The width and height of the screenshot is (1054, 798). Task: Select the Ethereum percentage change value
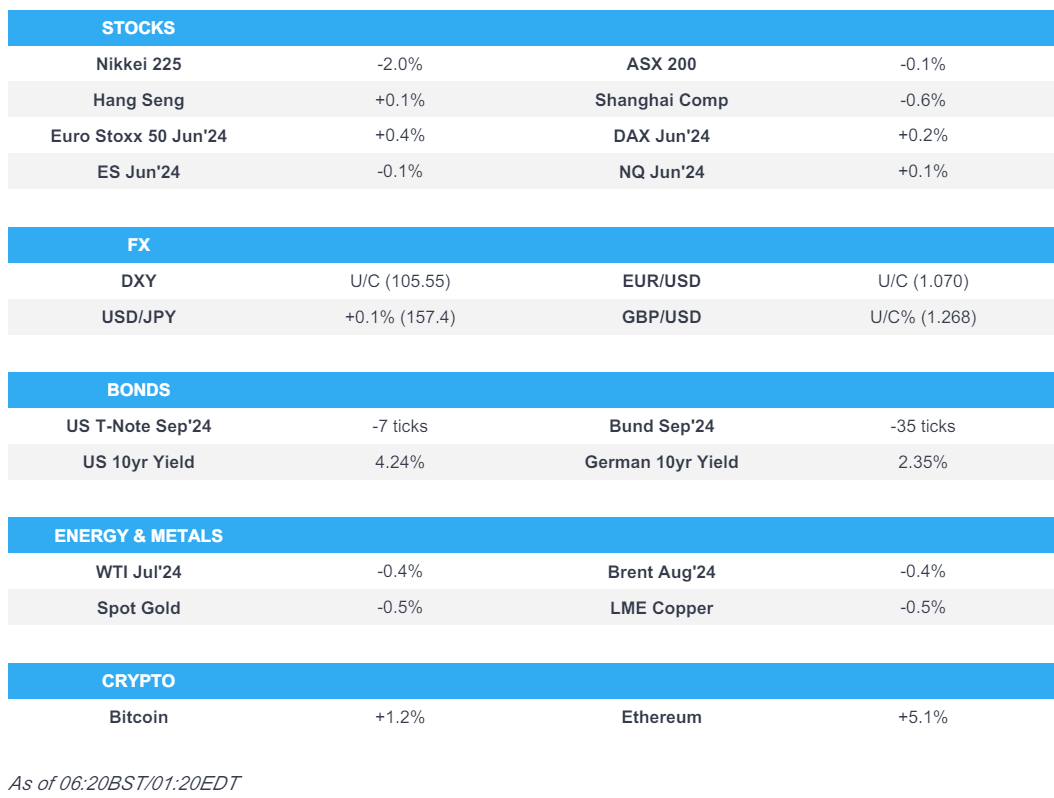[922, 717]
